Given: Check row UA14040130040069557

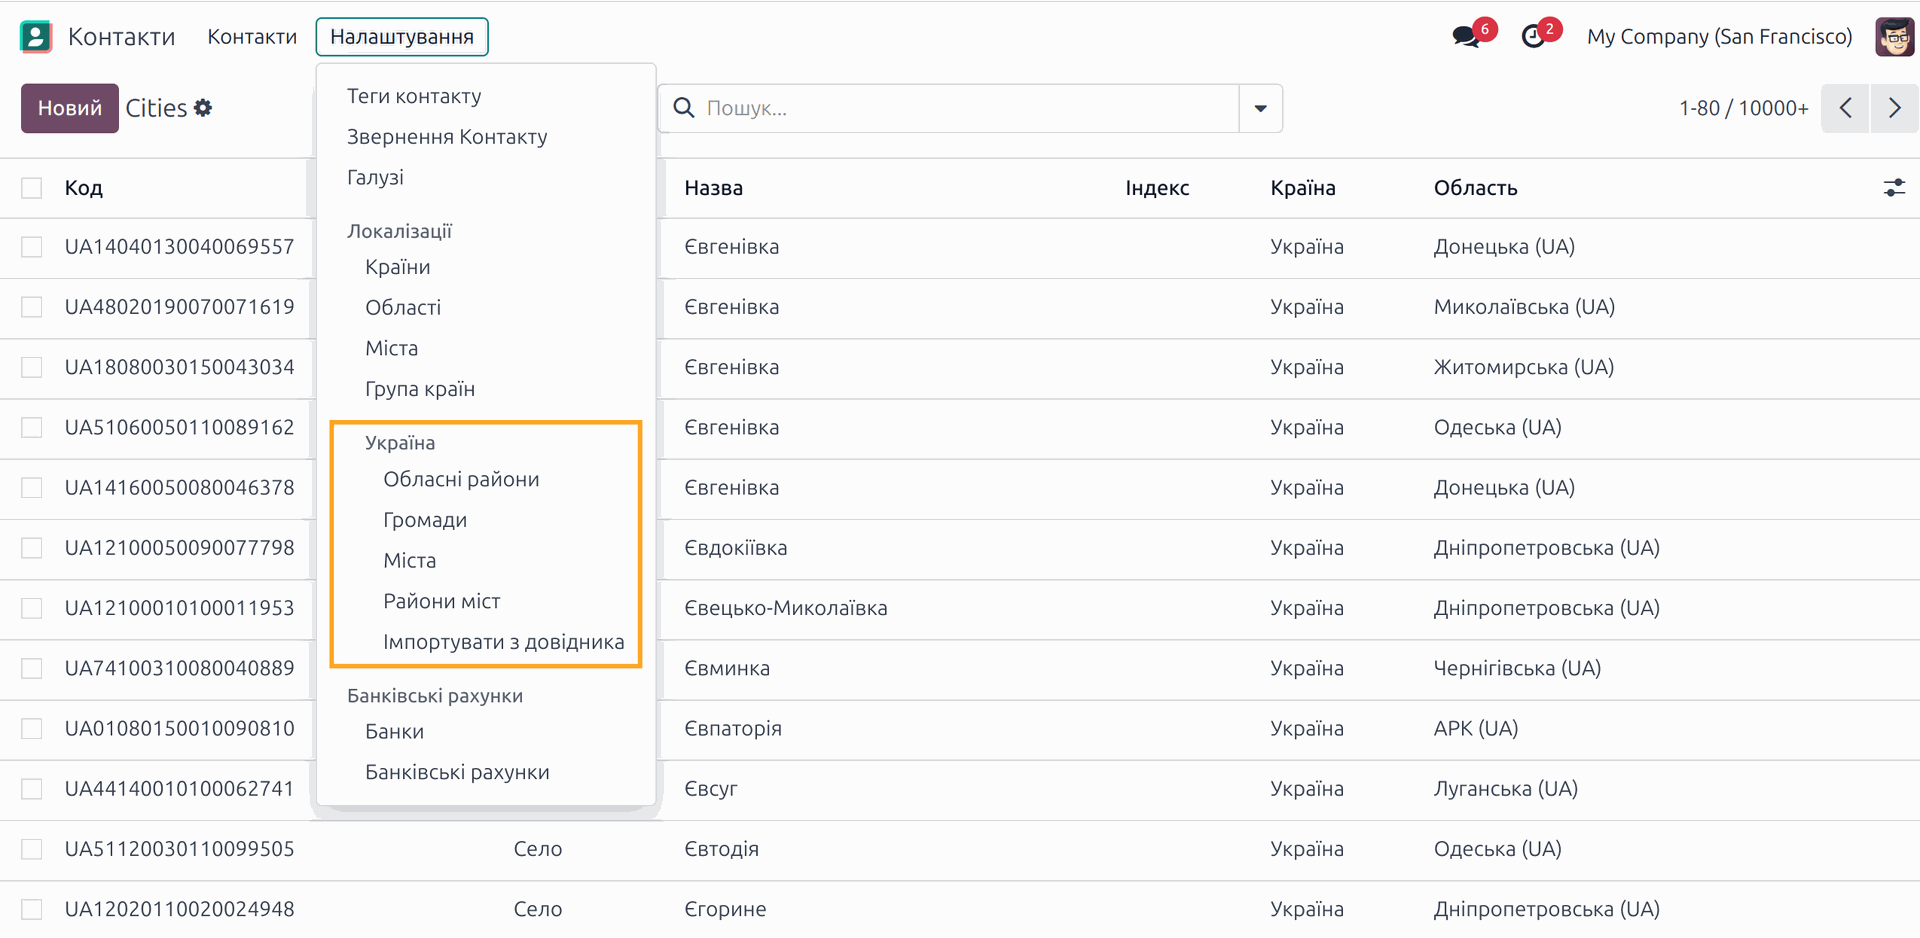Looking at the screenshot, I should click(32, 247).
